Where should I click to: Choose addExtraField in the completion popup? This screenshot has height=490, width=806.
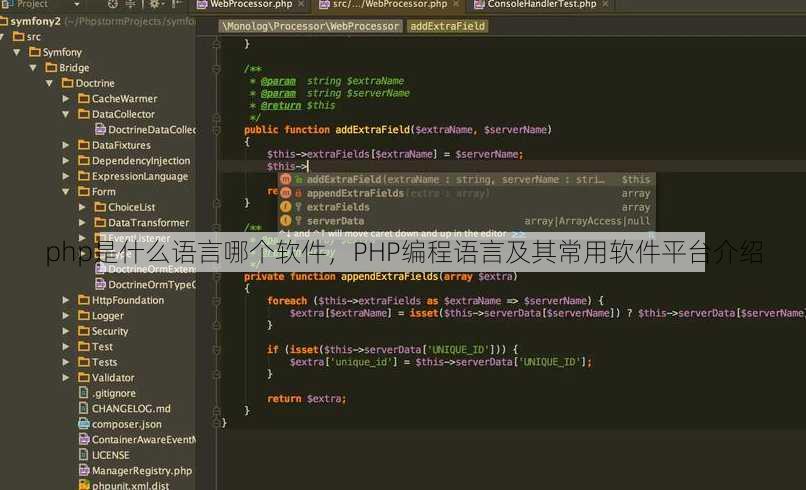pos(466,179)
